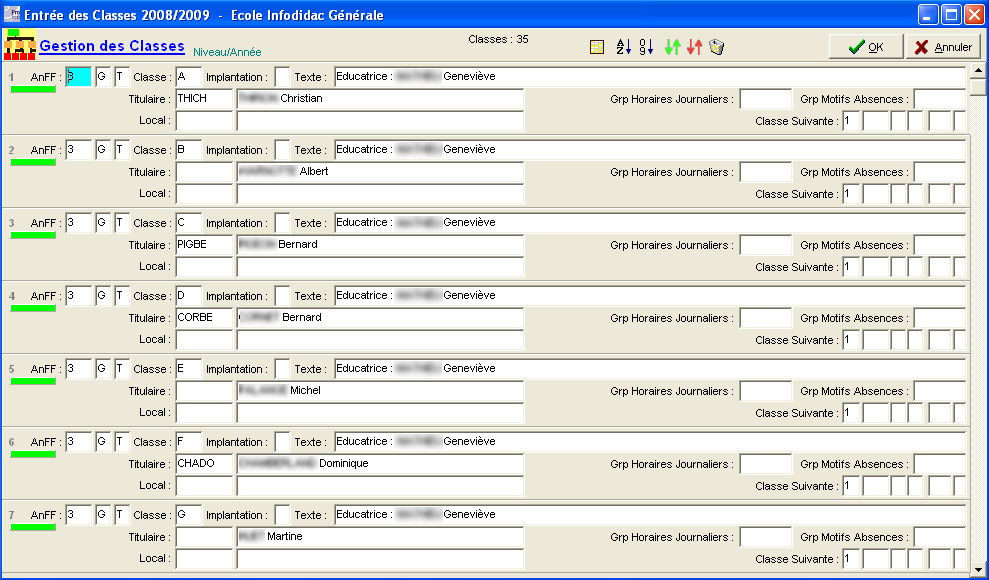Click the Local code field in row 1
The height and width of the screenshot is (580, 989).
204,120
